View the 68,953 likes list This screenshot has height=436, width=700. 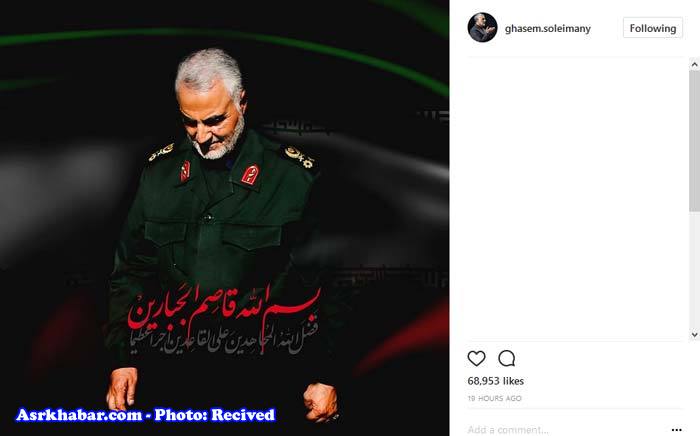[496, 381]
